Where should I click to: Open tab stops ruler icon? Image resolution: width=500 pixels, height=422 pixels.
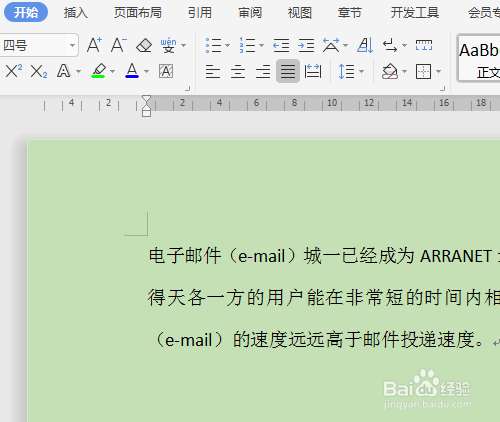[x=424, y=45]
